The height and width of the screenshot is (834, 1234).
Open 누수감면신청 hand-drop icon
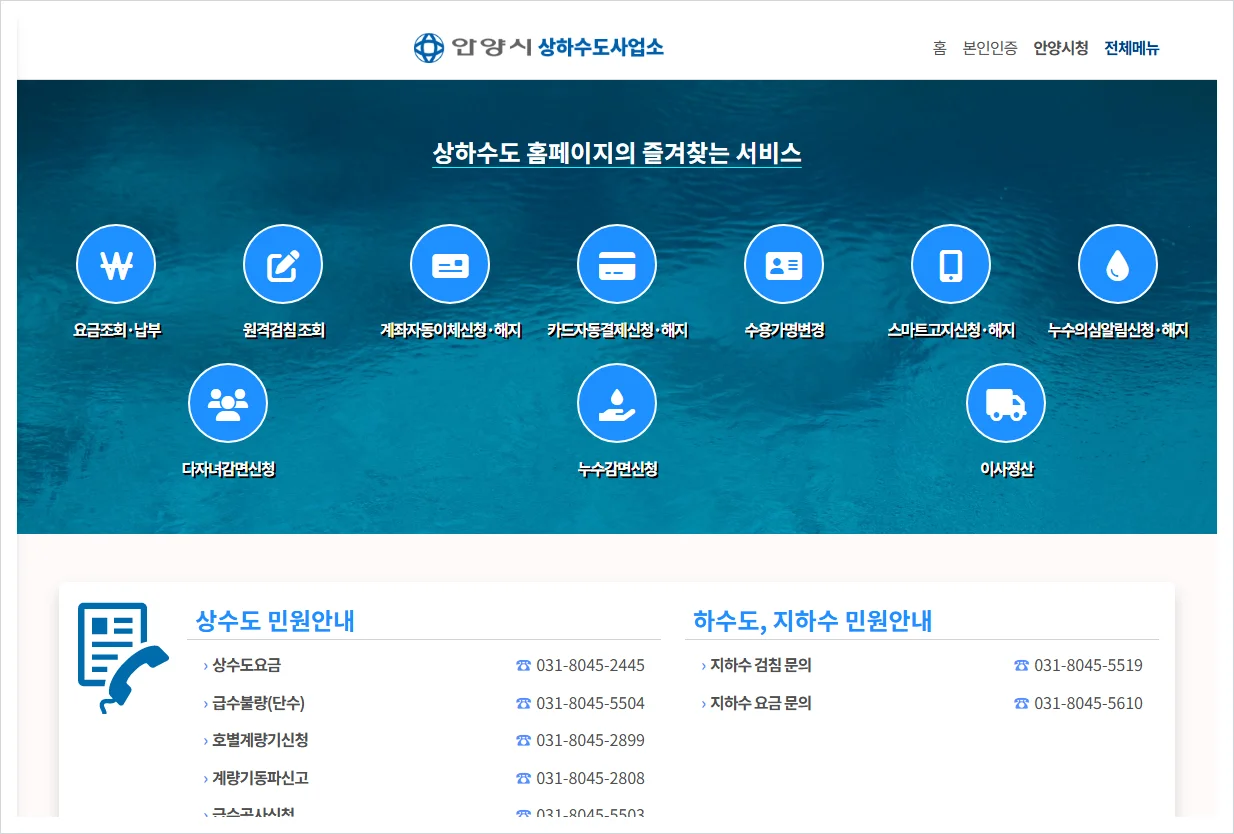click(x=617, y=403)
